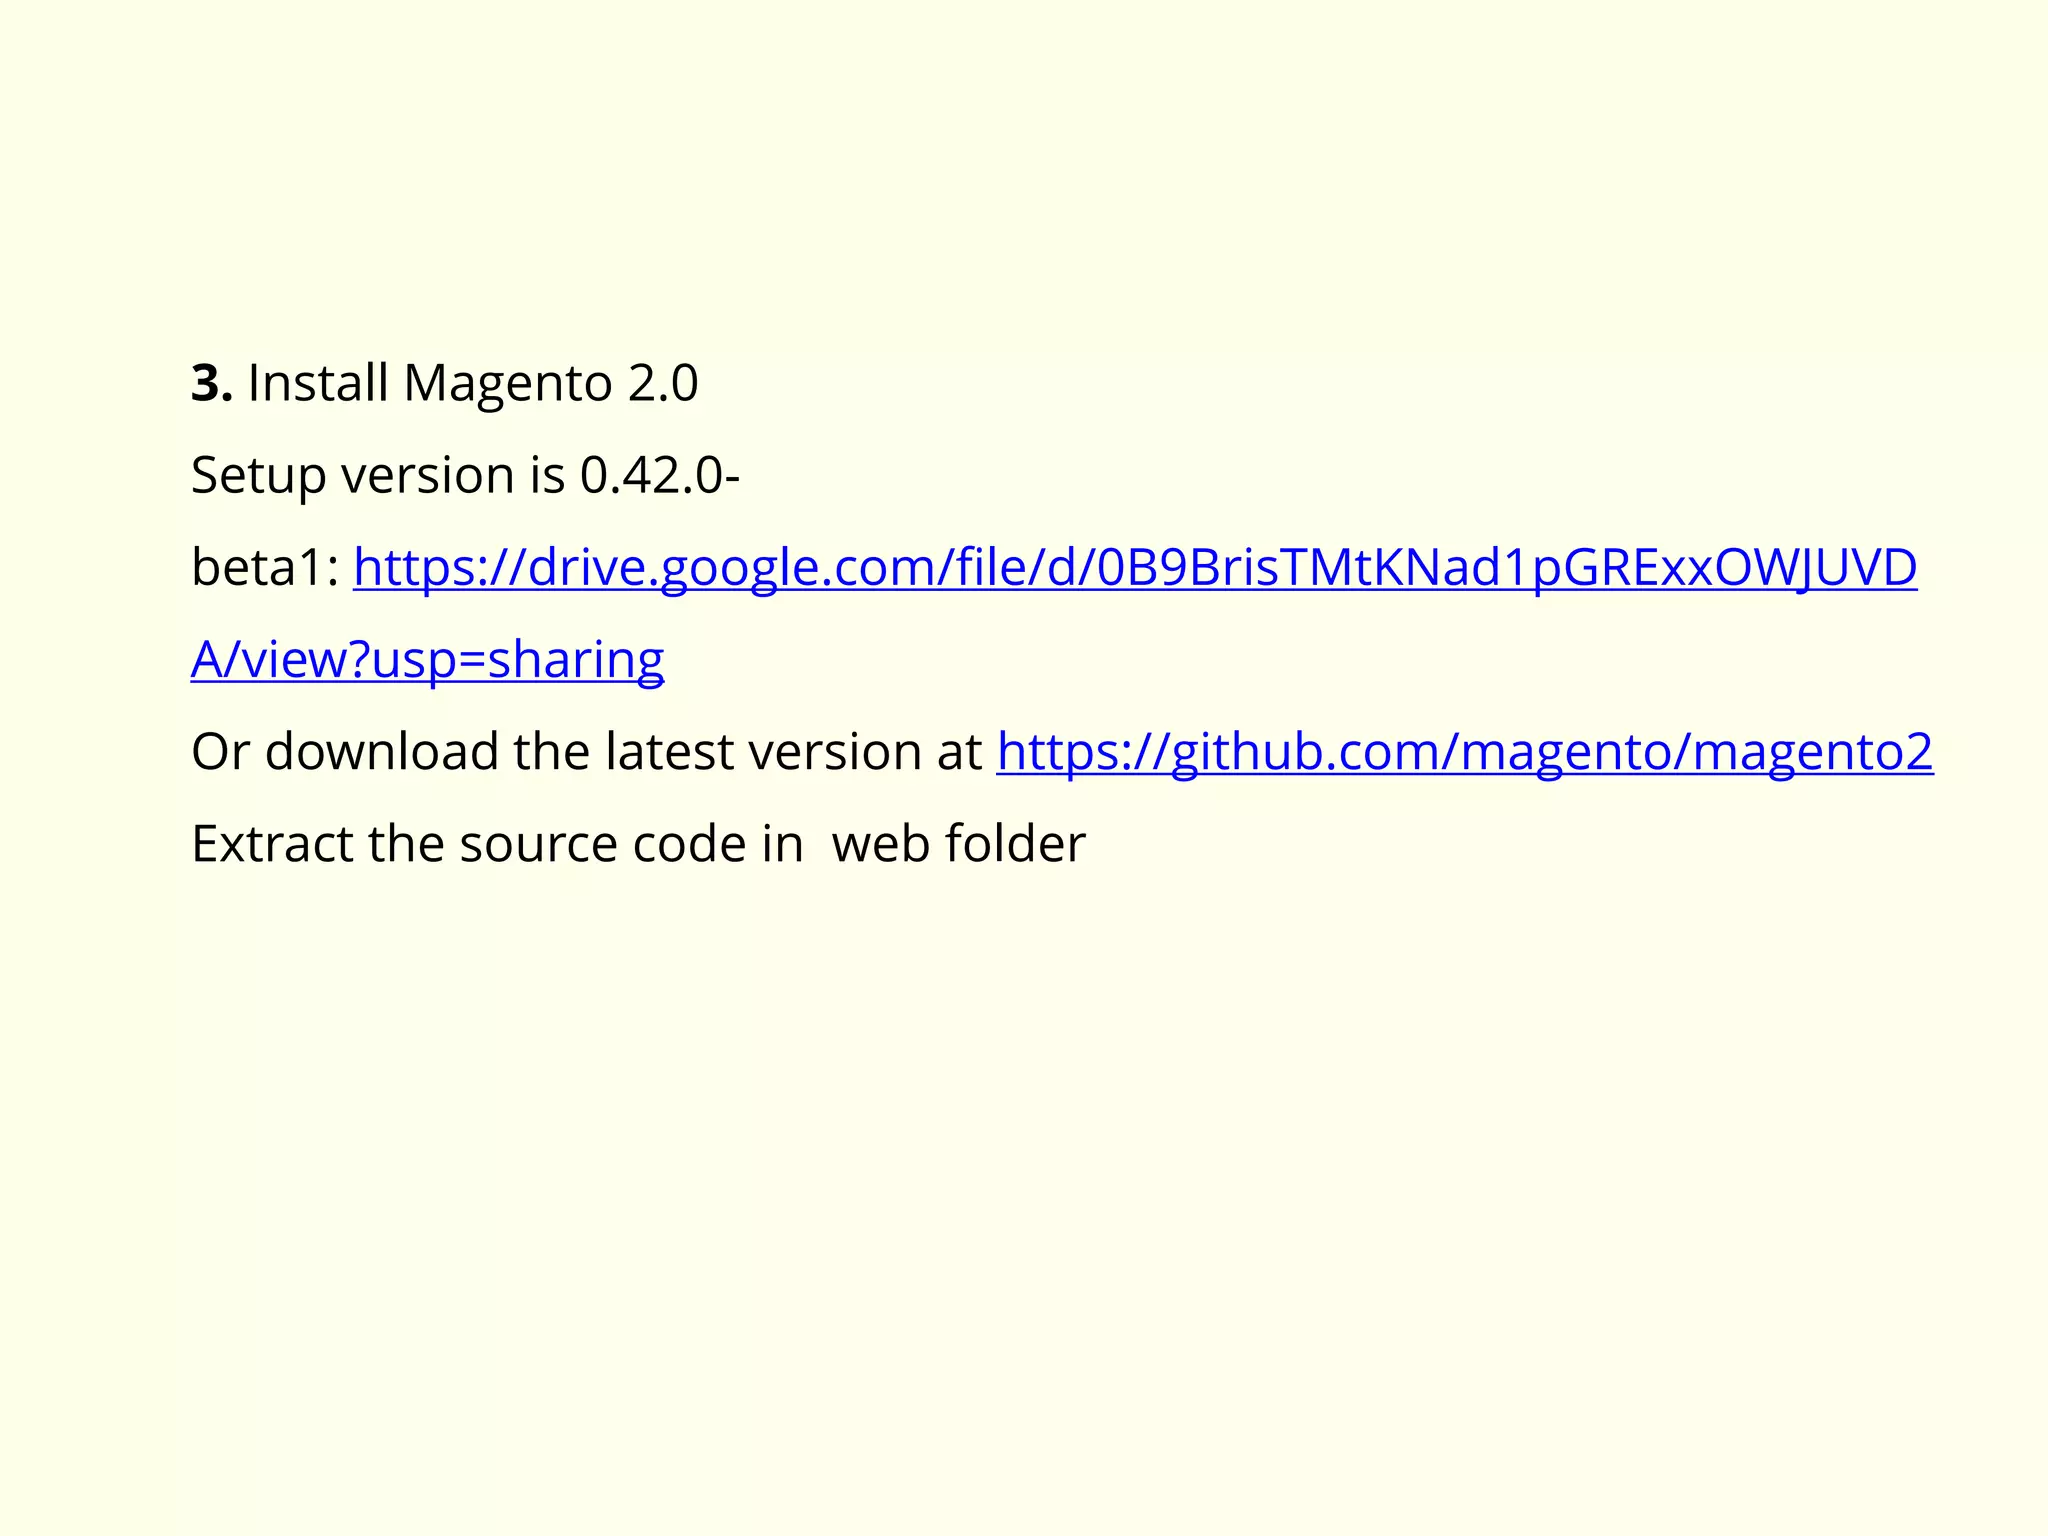Click the word 'download'
Image resolution: width=2048 pixels, height=1536 pixels.
[381, 752]
